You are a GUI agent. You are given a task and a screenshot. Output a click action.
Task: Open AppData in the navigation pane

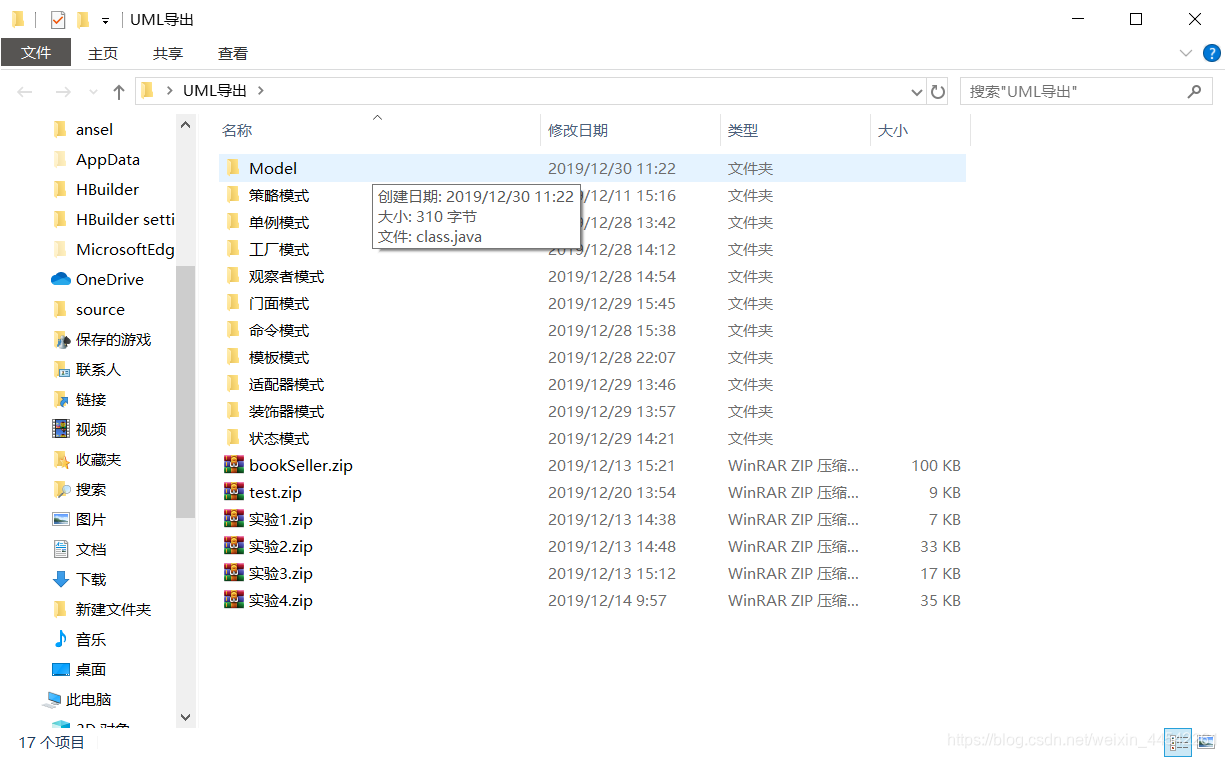pyautogui.click(x=108, y=159)
